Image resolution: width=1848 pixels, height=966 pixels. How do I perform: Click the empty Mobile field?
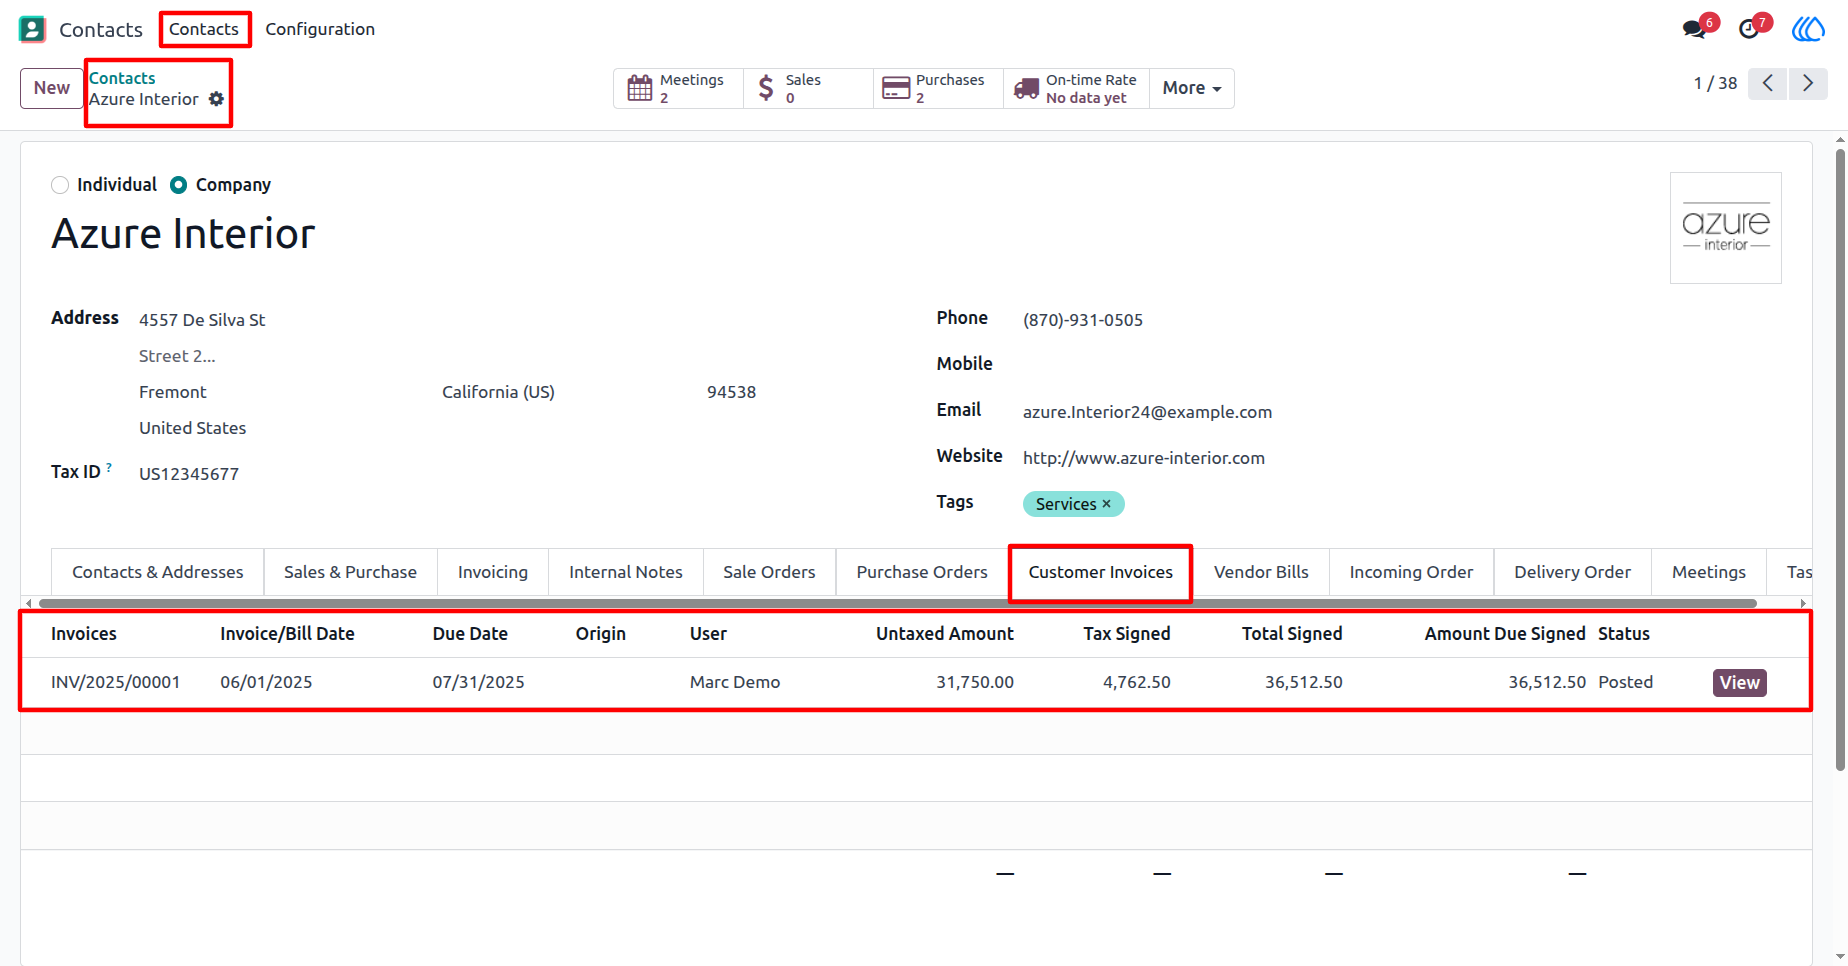(1402, 364)
